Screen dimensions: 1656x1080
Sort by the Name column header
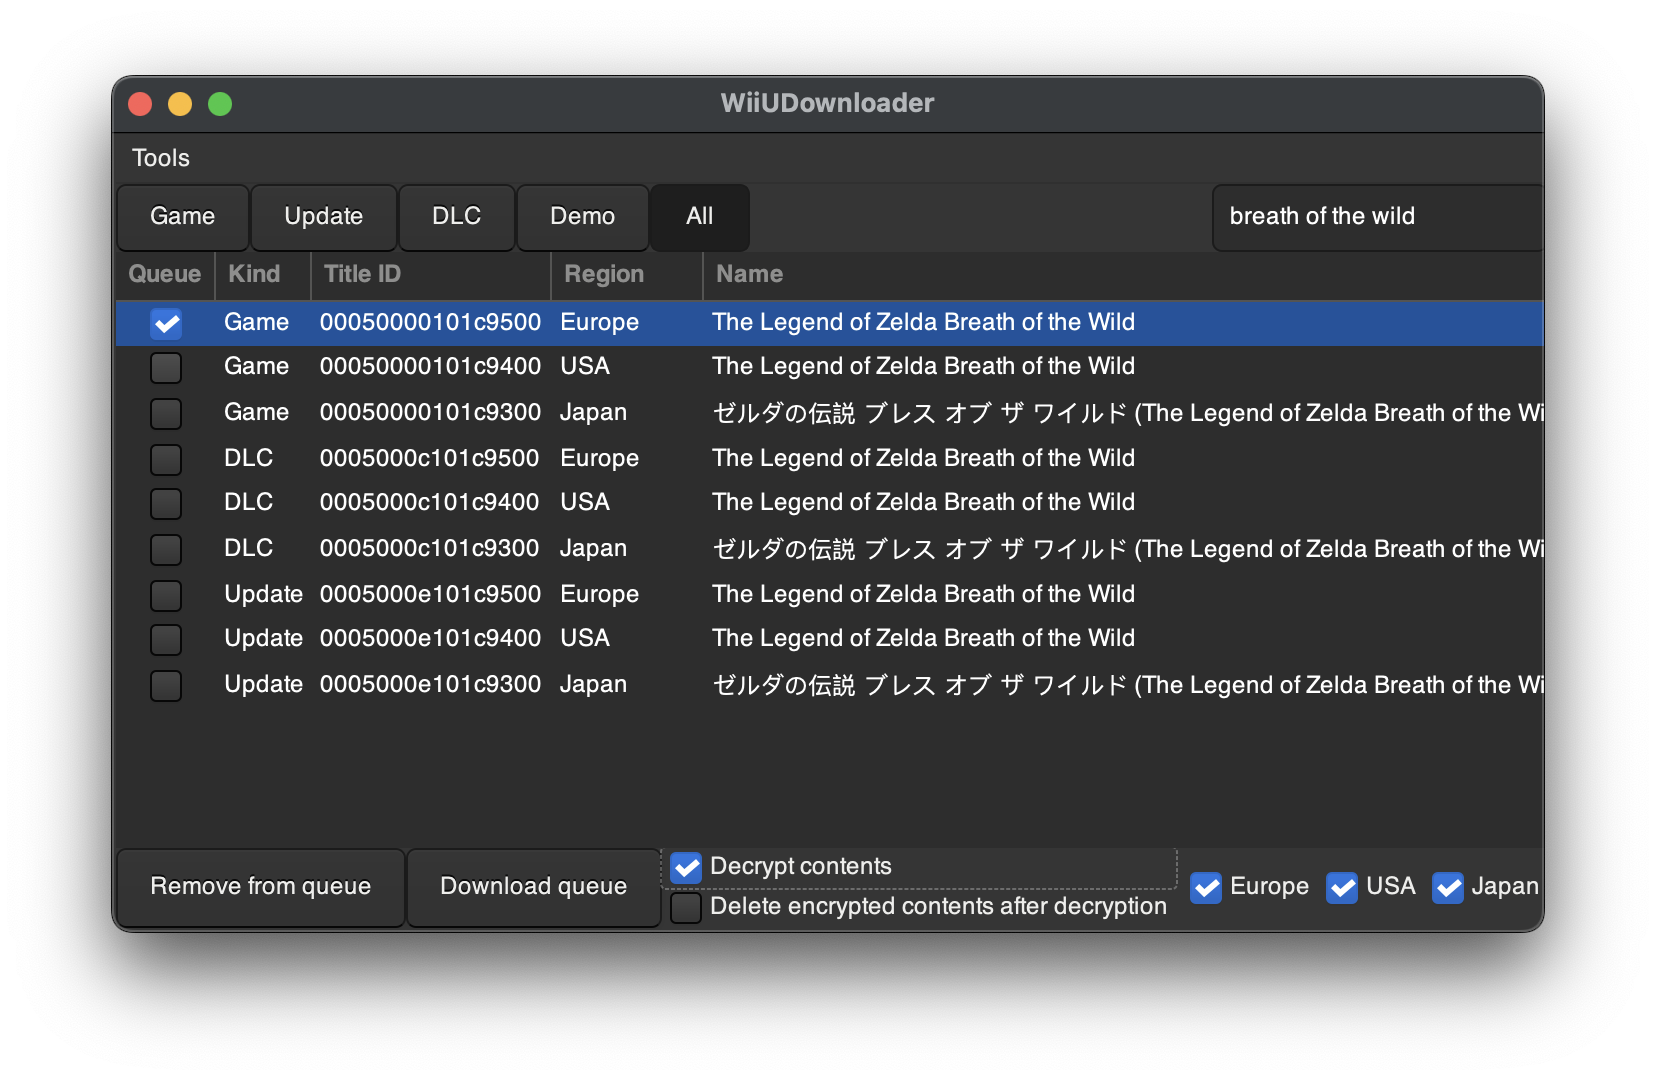[x=1124, y=274]
